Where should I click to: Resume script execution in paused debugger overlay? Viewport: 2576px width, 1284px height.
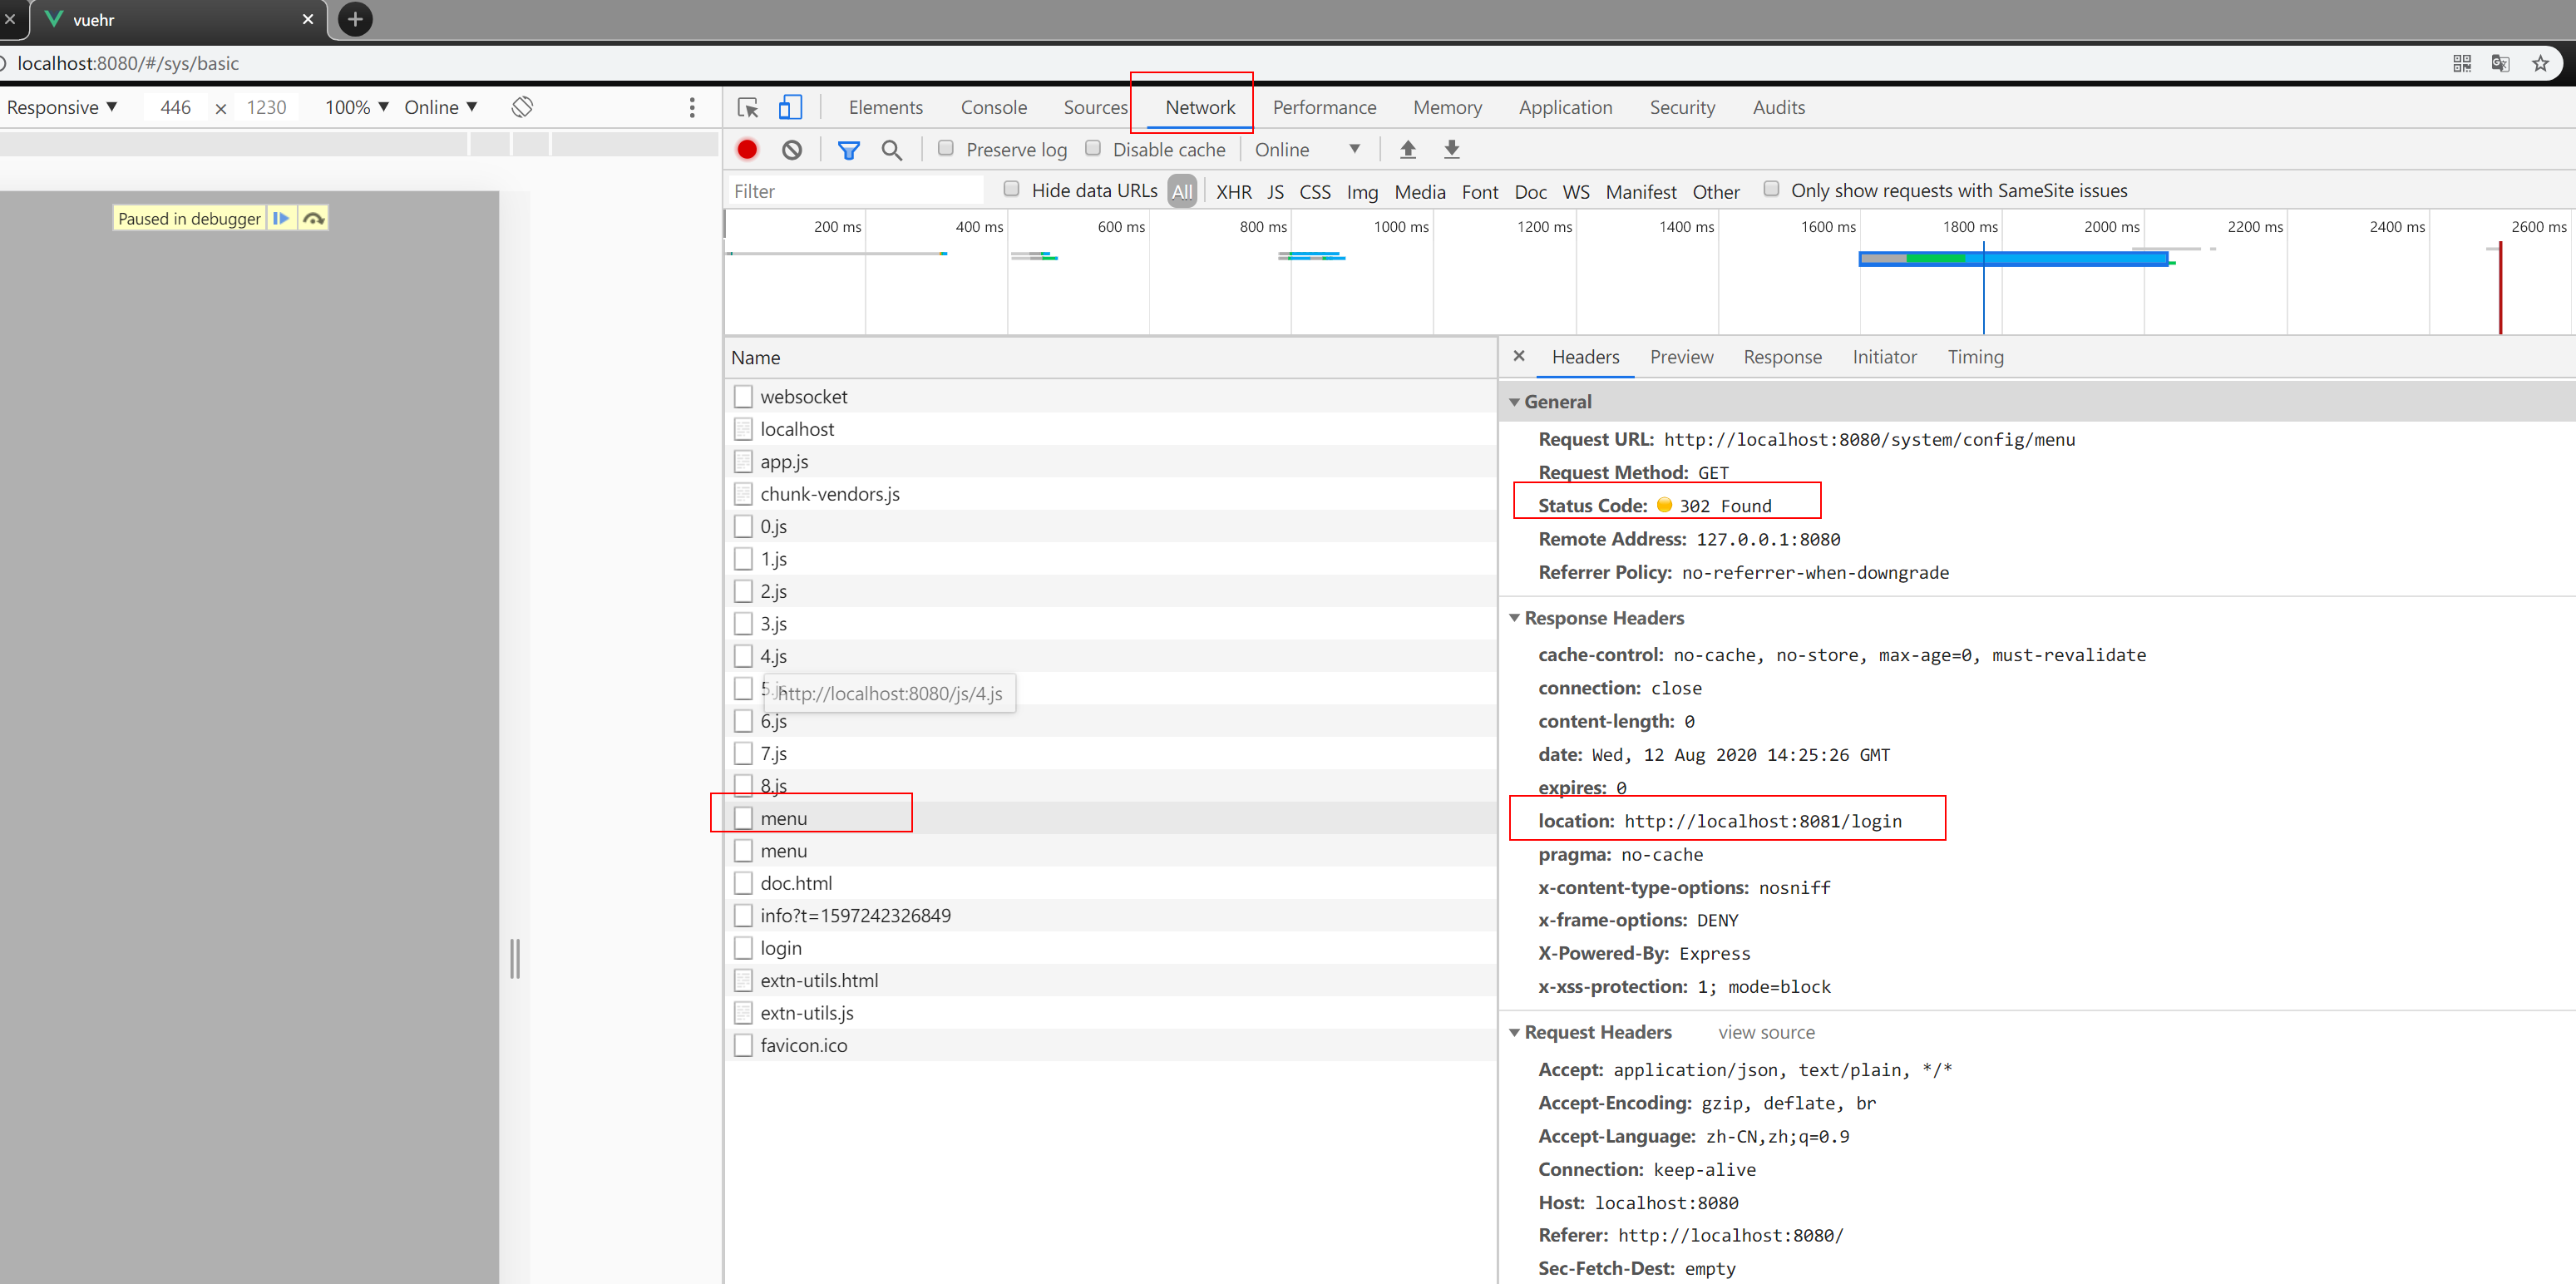(x=281, y=218)
